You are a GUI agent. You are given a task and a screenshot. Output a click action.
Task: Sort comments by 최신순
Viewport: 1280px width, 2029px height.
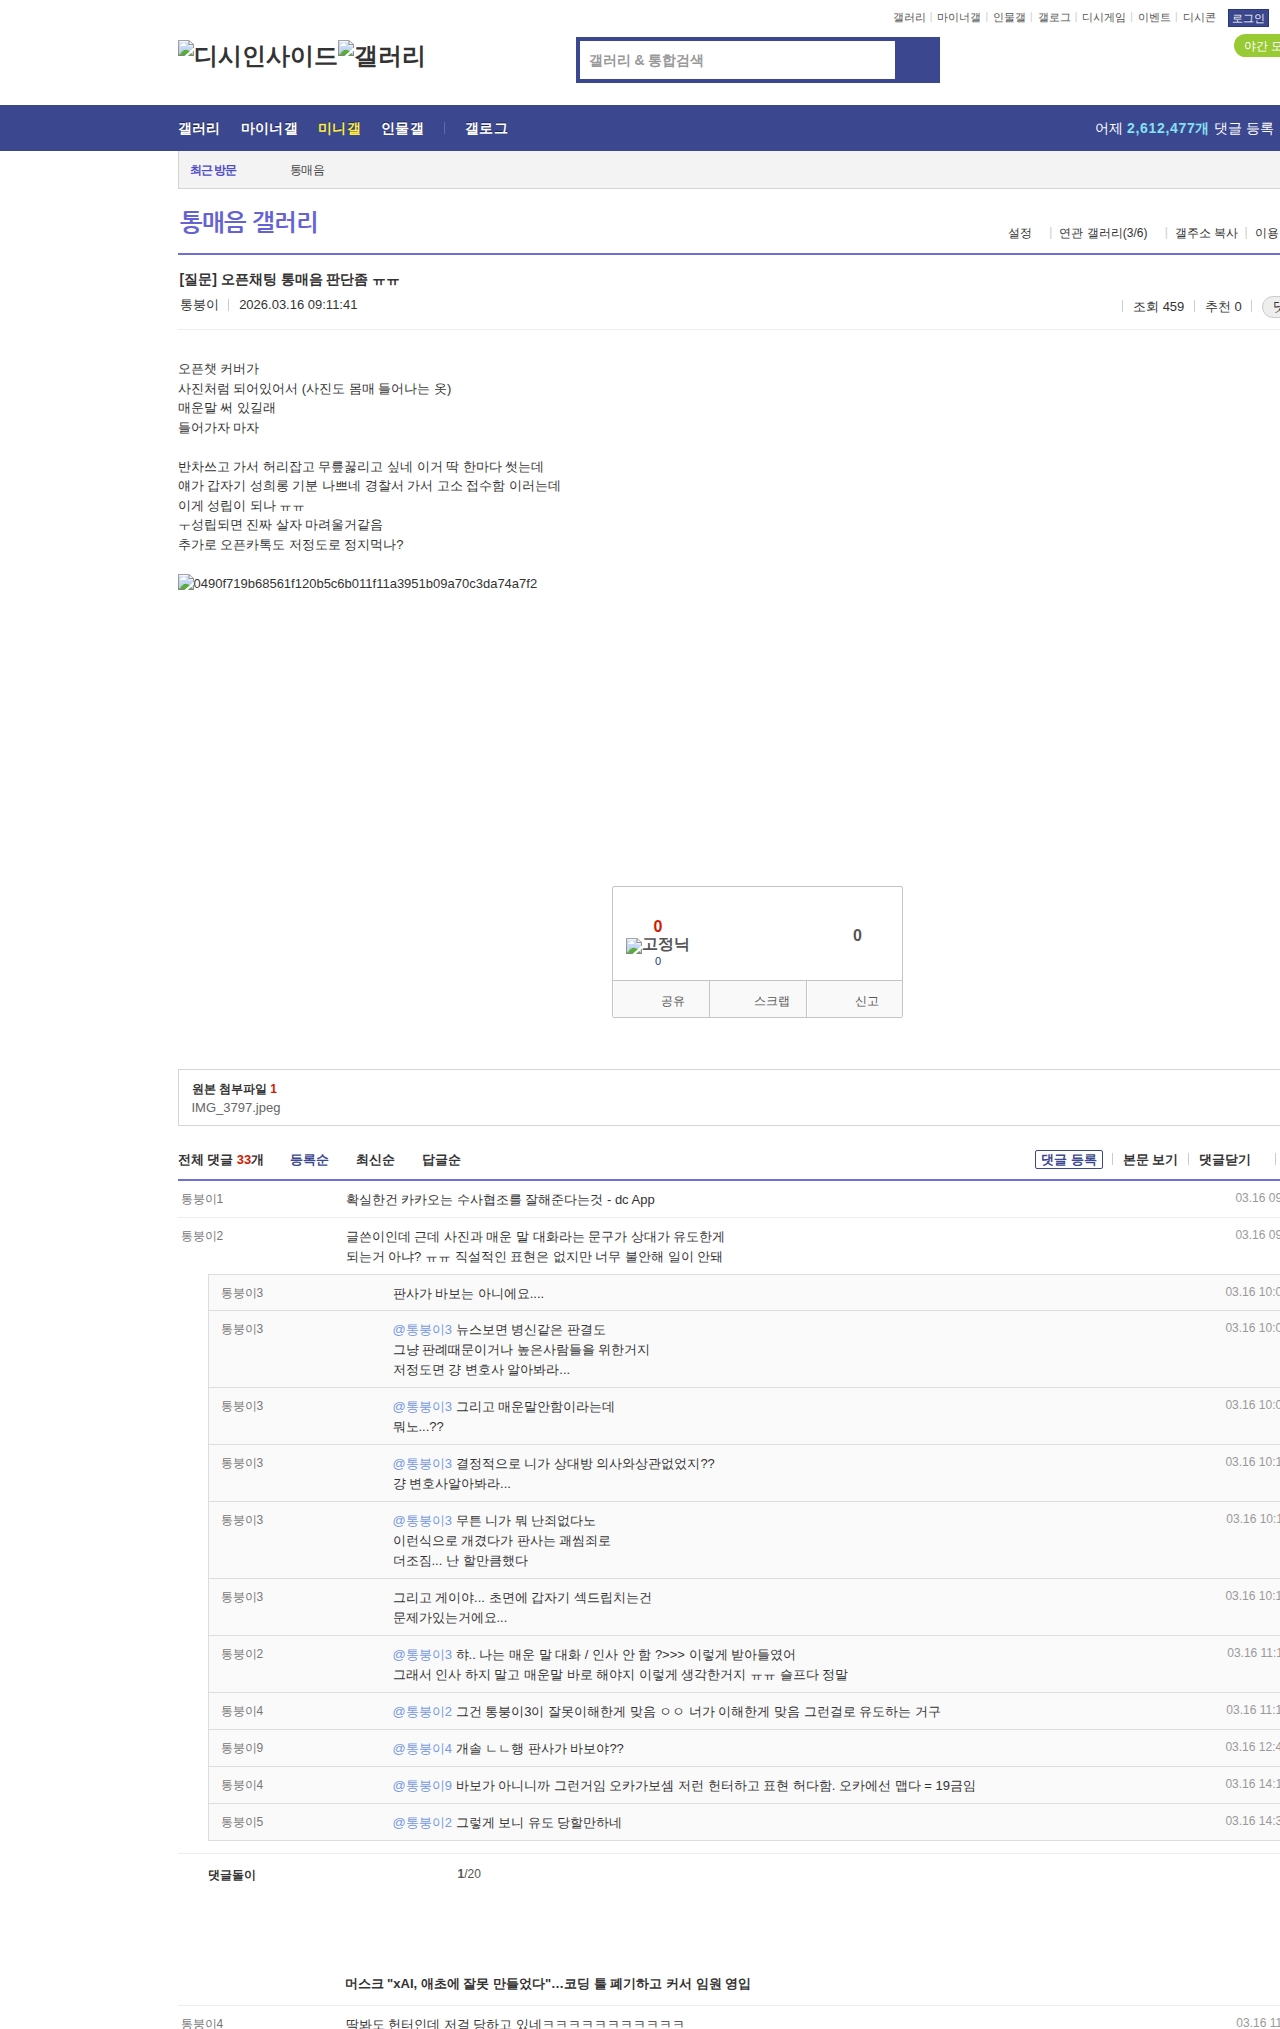pyautogui.click(x=375, y=1160)
